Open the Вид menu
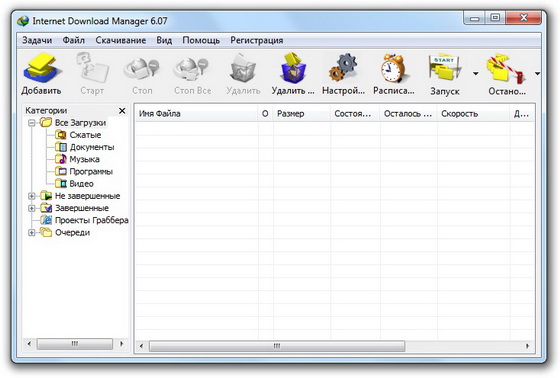 [x=164, y=40]
